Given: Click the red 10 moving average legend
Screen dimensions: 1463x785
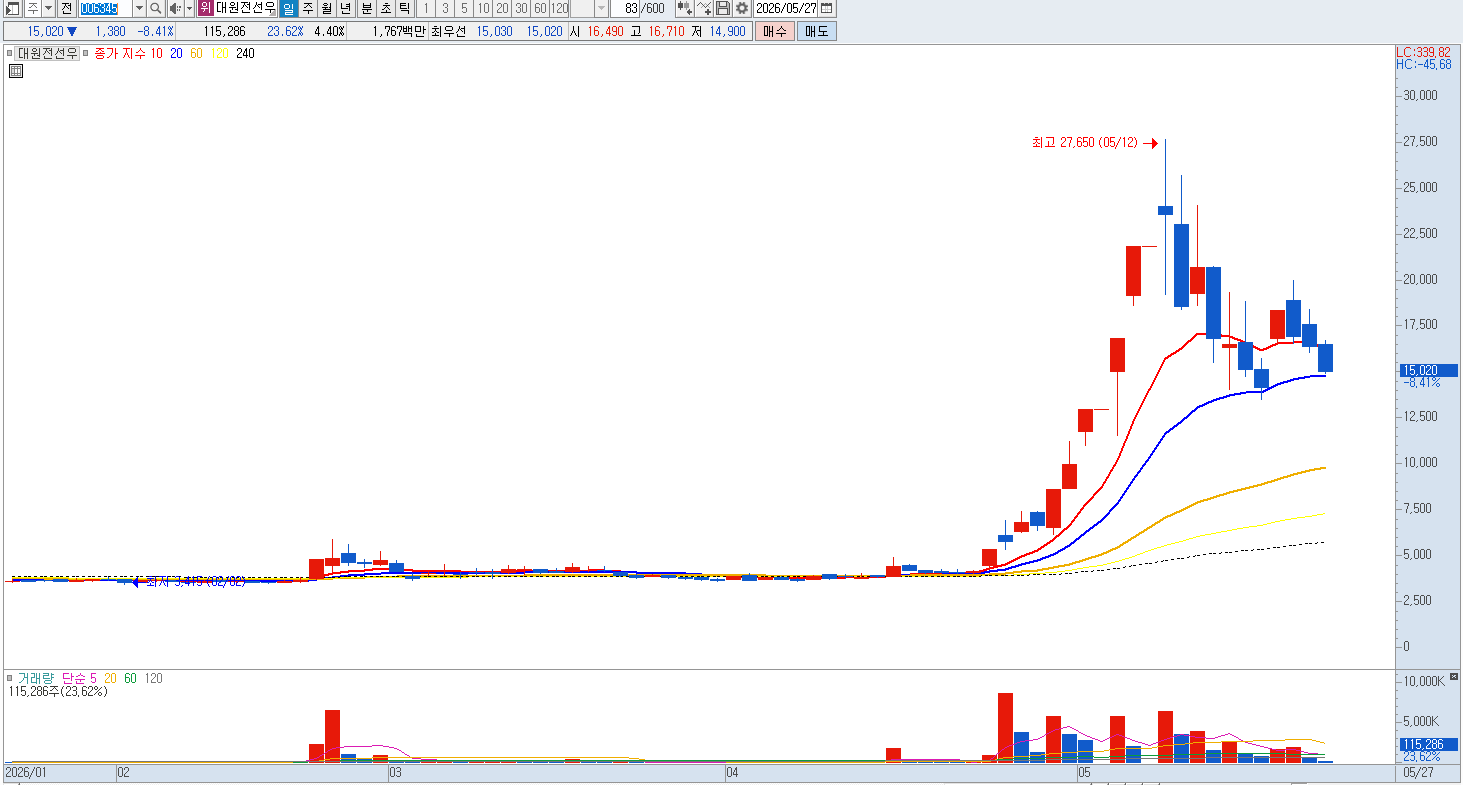Looking at the screenshot, I should click(157, 54).
